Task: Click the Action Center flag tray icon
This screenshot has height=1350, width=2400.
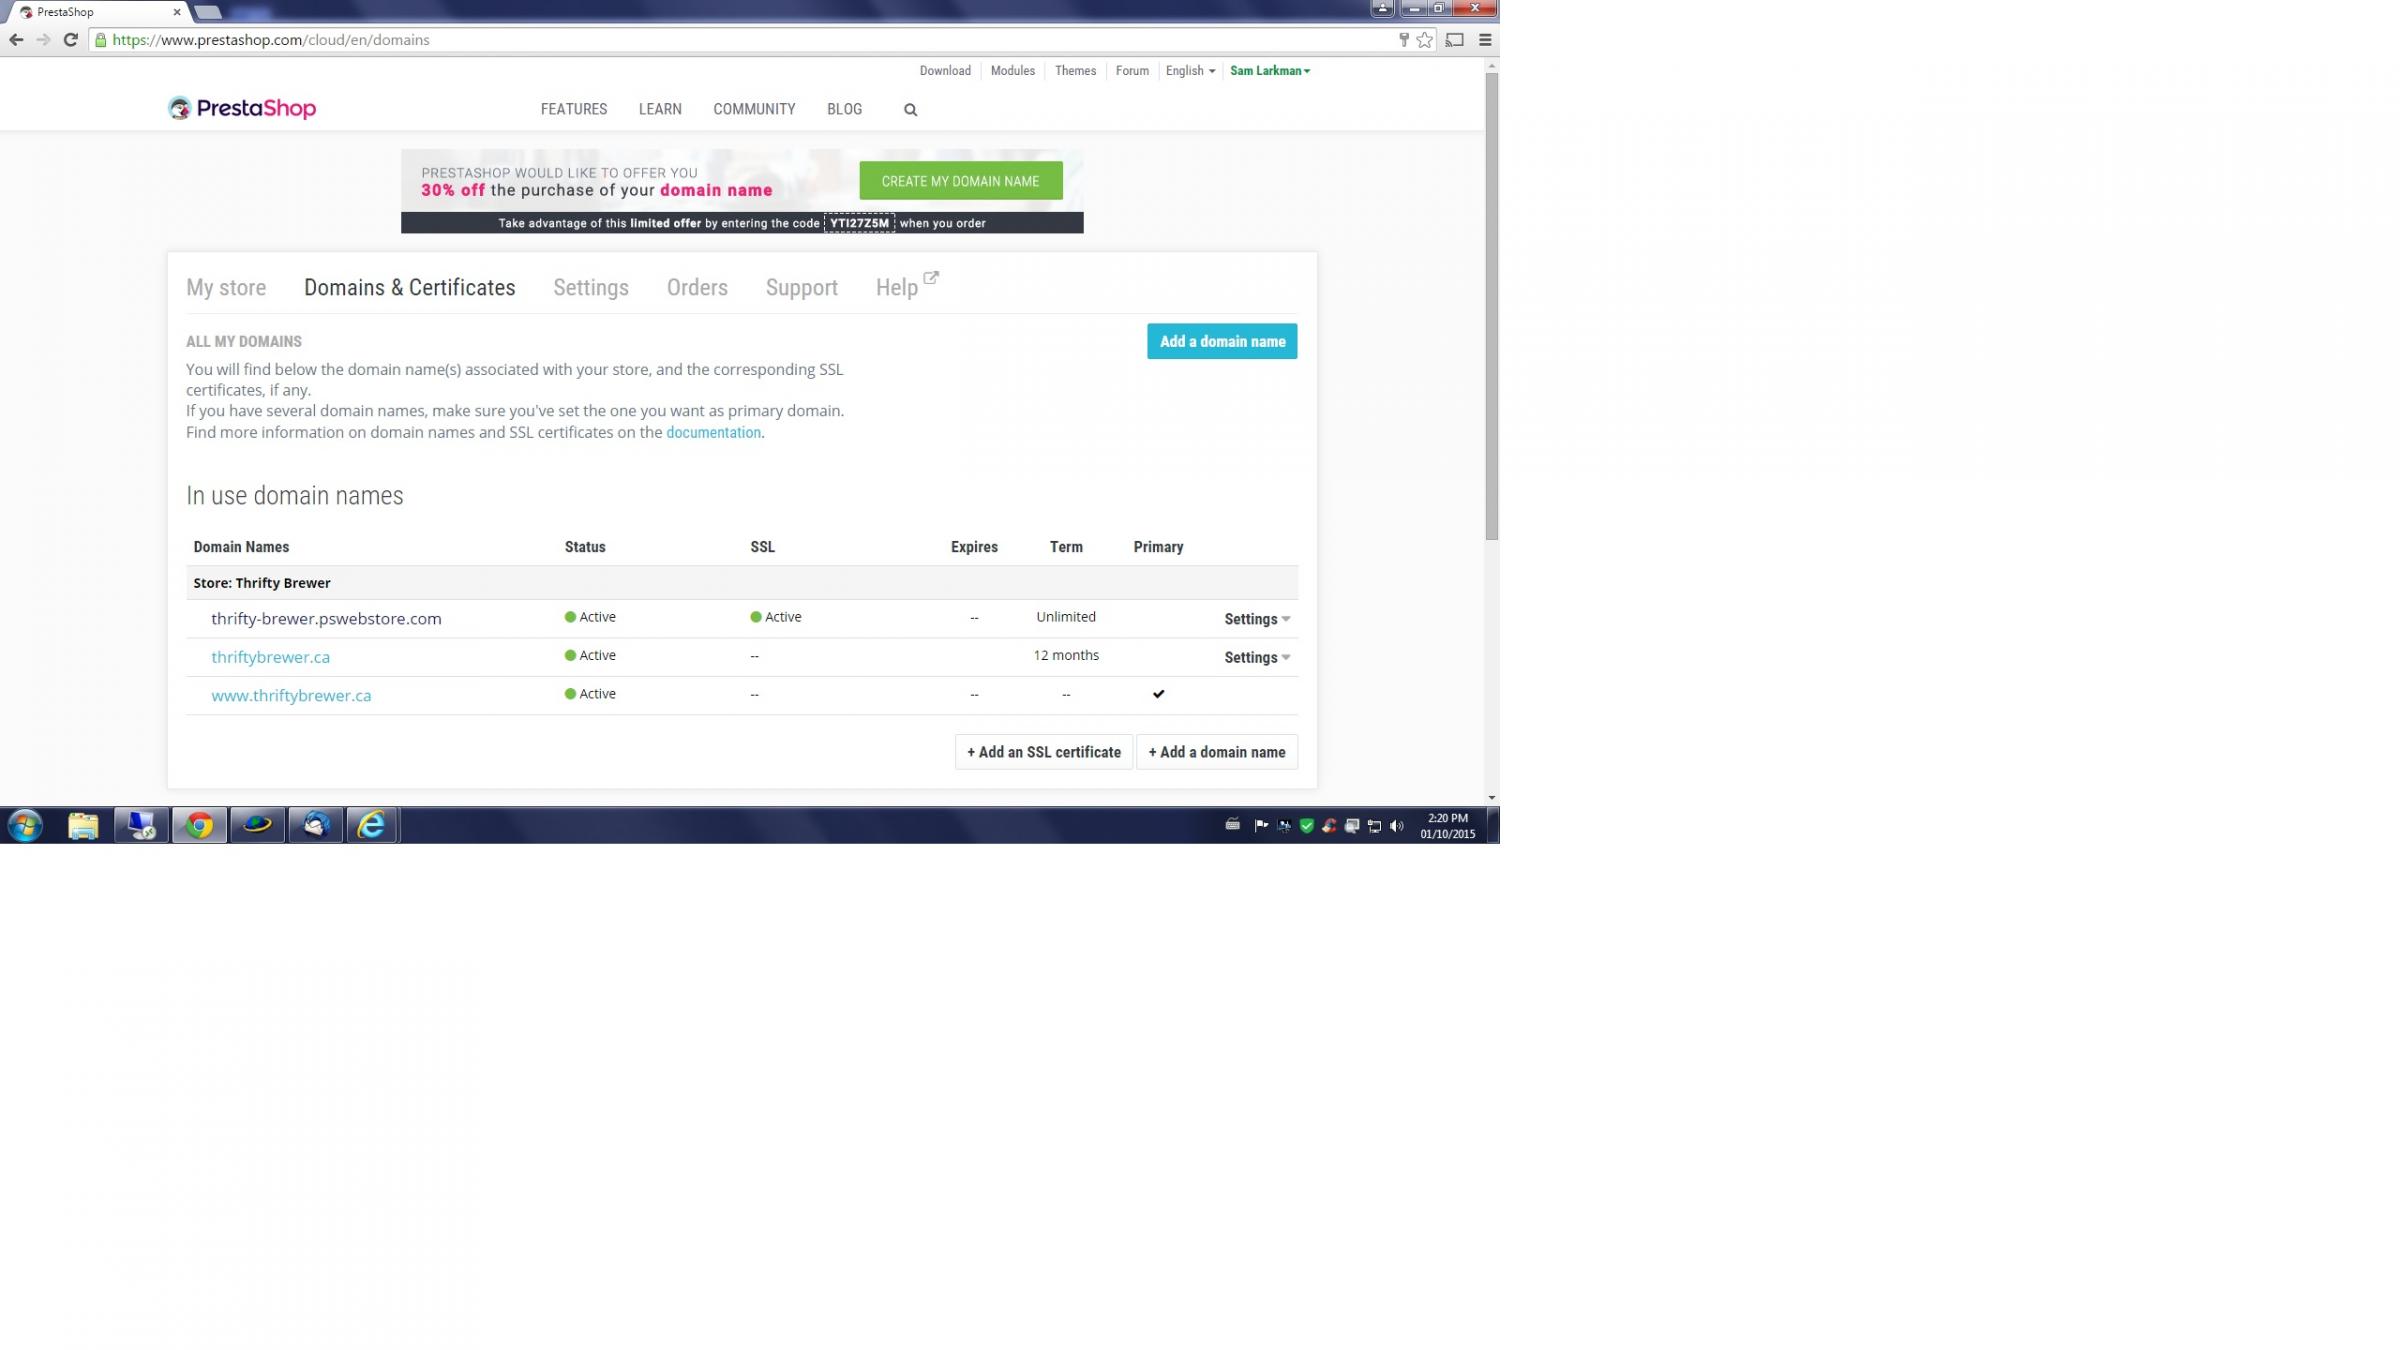Action: click(x=1261, y=826)
